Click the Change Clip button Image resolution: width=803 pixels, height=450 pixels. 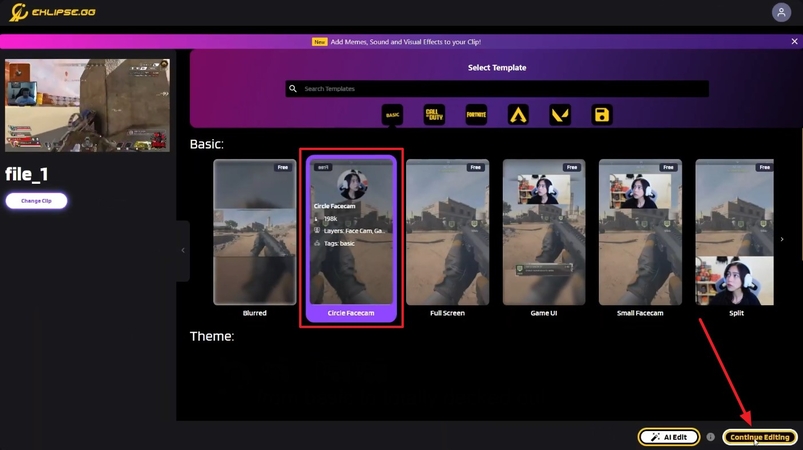pyautogui.click(x=36, y=201)
